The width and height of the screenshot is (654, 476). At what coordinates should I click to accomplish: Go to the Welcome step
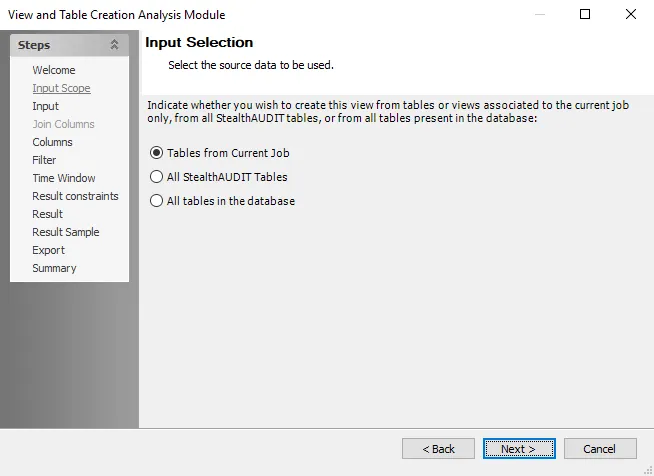click(54, 70)
